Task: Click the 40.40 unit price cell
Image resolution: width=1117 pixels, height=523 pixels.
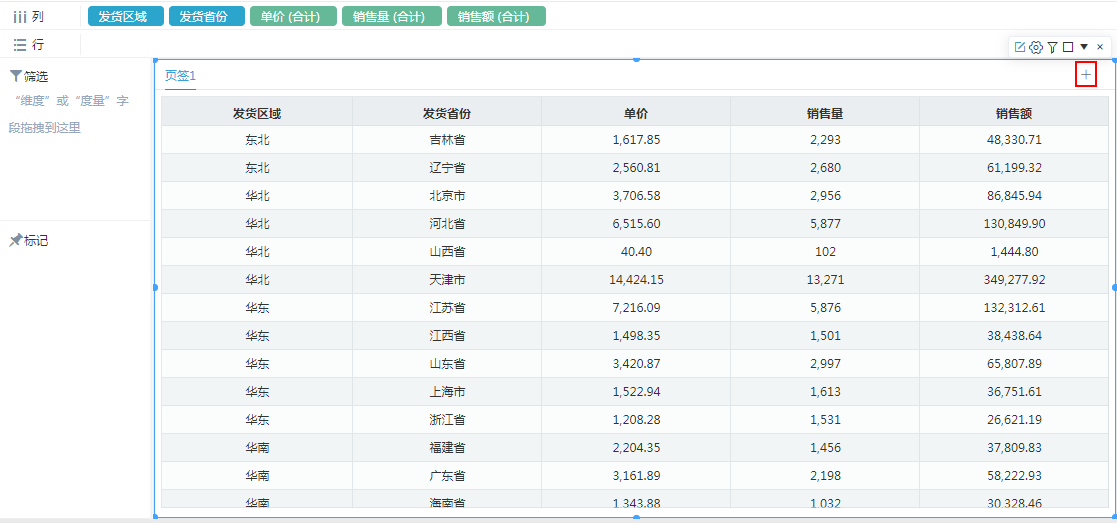Action: click(636, 252)
